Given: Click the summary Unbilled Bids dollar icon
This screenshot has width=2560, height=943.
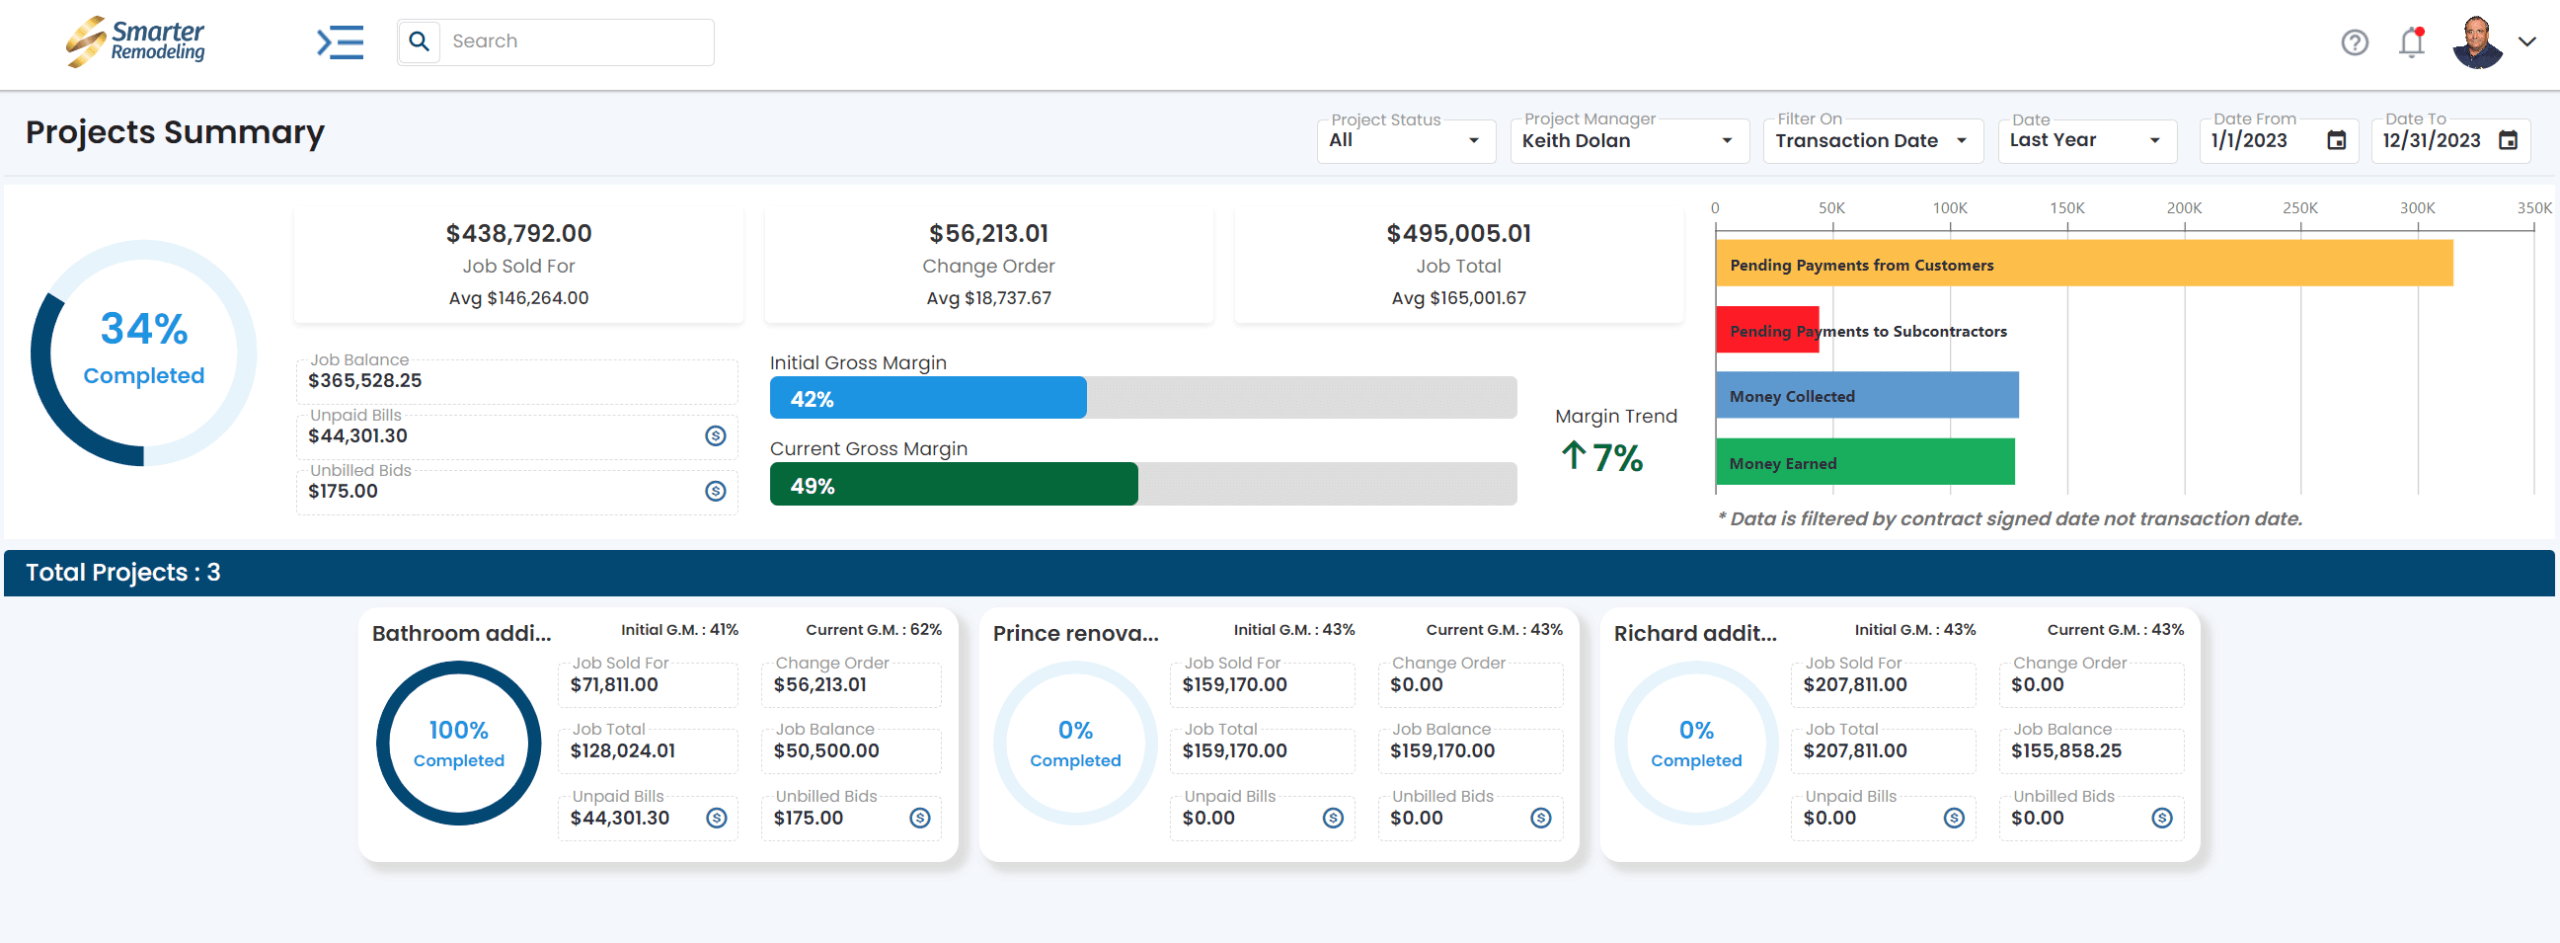Looking at the screenshot, I should [x=715, y=491].
